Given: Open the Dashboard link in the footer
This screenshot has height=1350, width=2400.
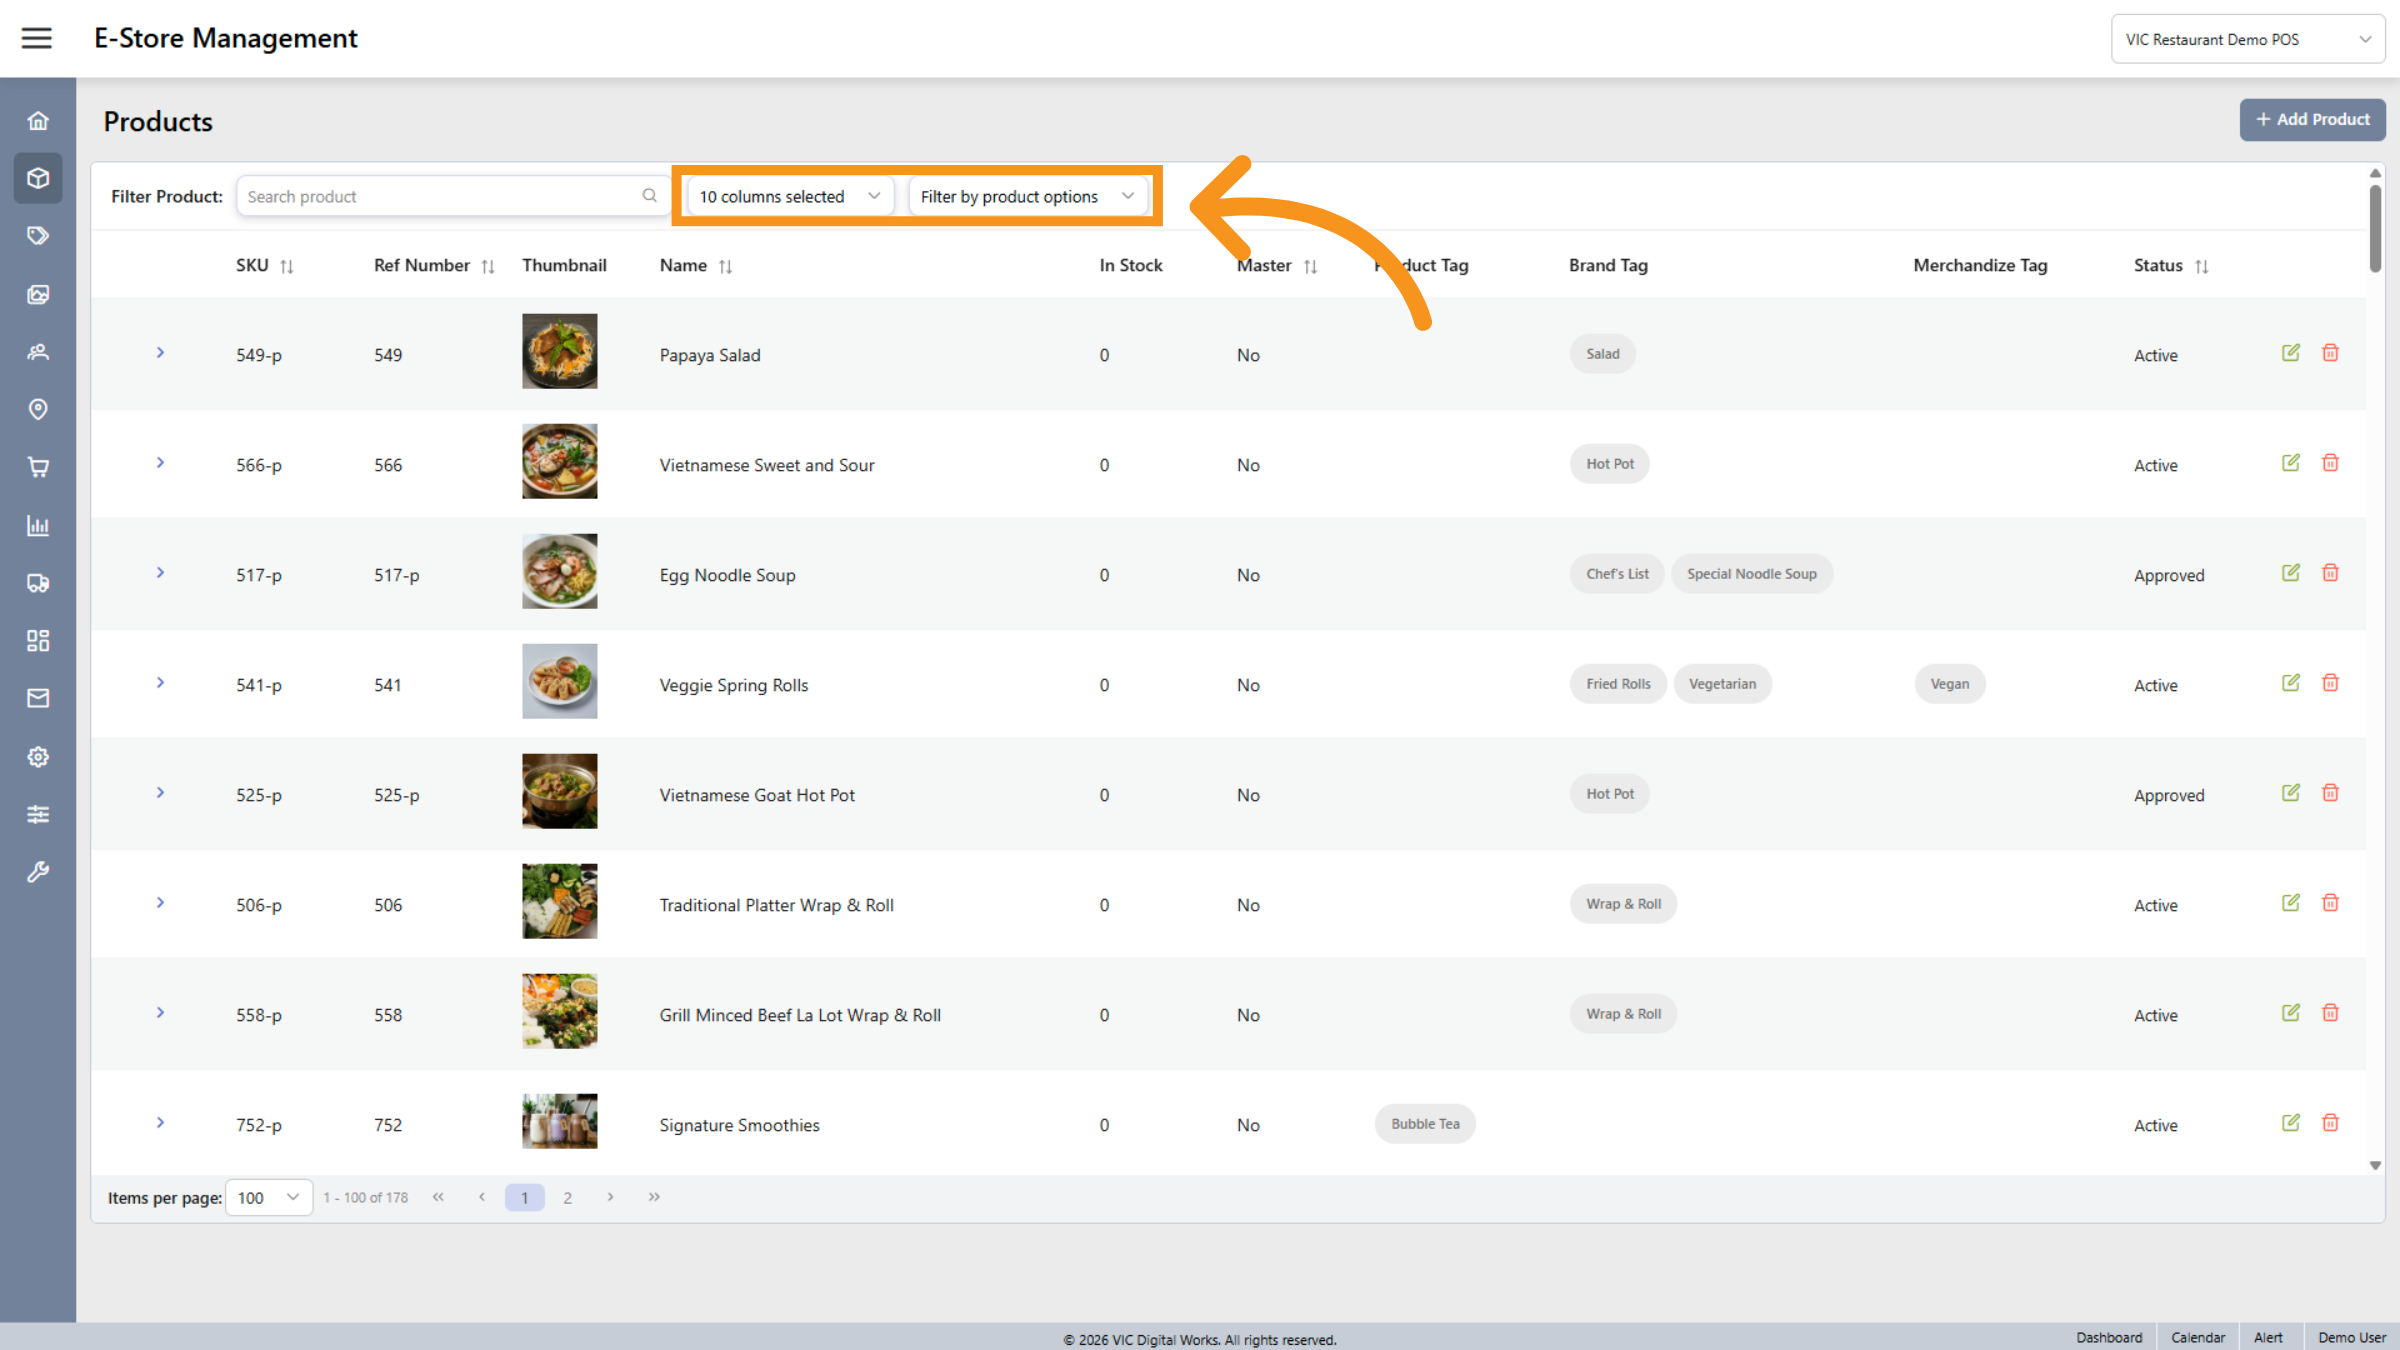Looking at the screenshot, I should click(x=2110, y=1337).
